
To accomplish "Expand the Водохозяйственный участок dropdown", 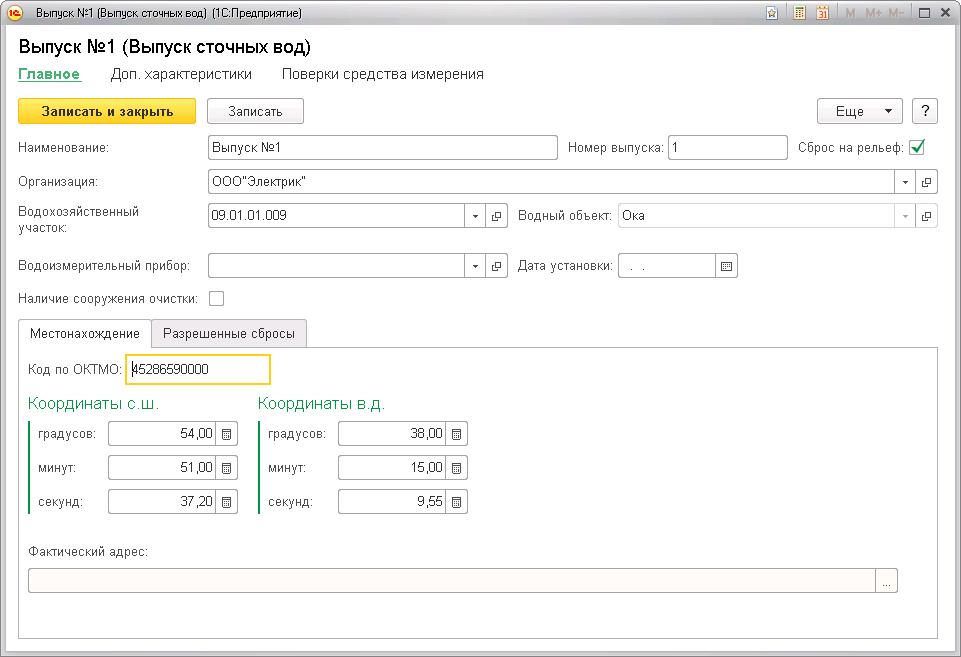I will point(475,216).
